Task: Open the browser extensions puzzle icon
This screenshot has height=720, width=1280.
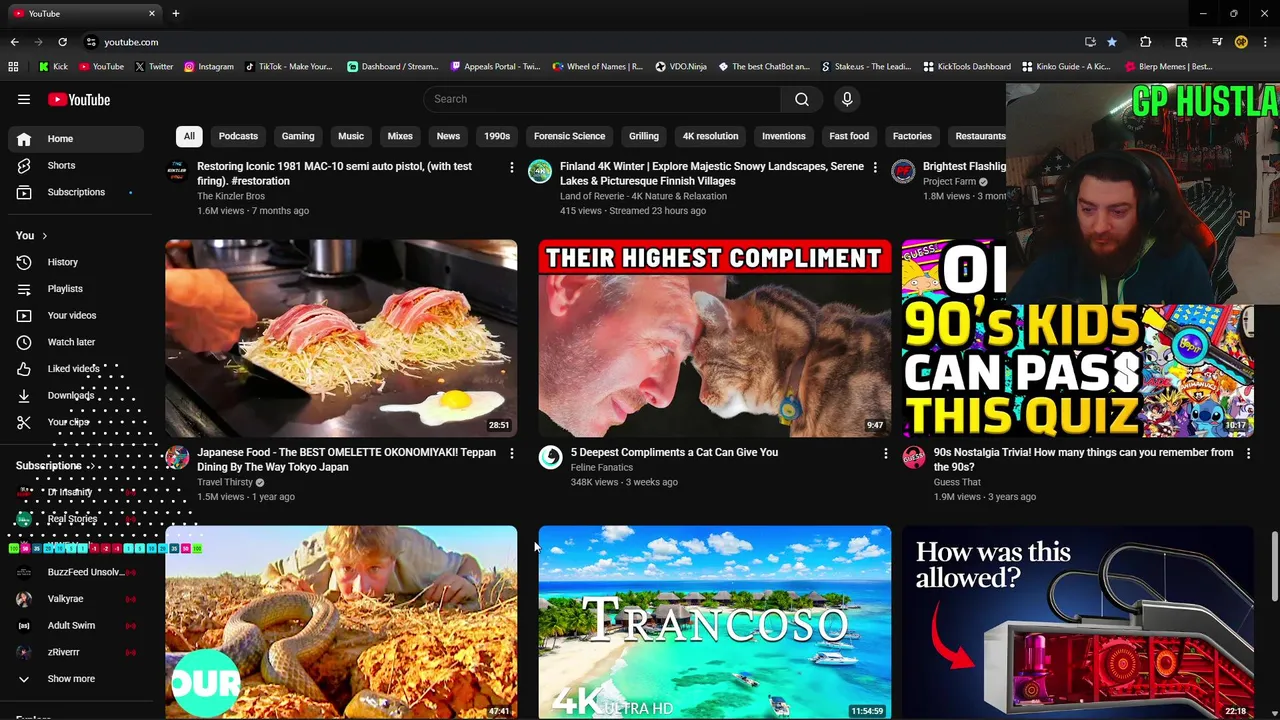Action: click(x=1146, y=42)
